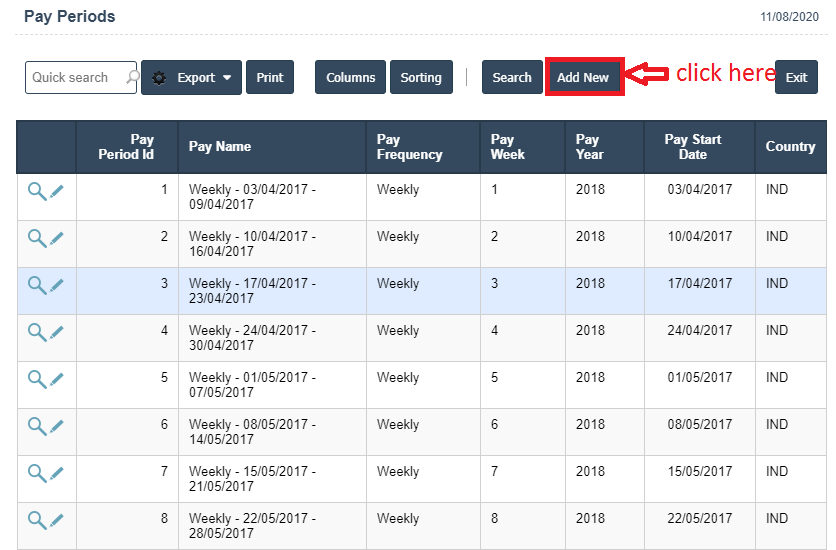The image size is (836, 550).
Task: Click the pencil edit icon for pay period 2
Action: (57, 238)
